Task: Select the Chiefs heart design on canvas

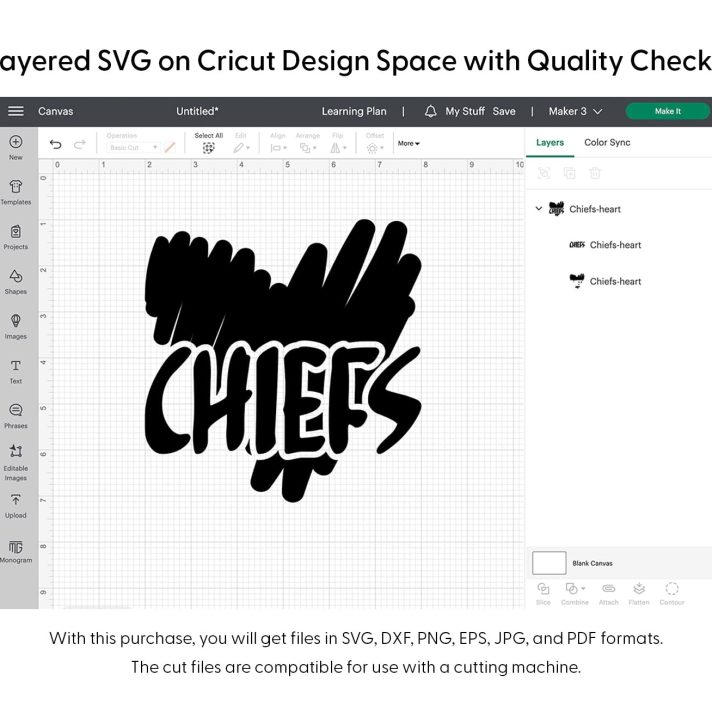Action: click(283, 360)
